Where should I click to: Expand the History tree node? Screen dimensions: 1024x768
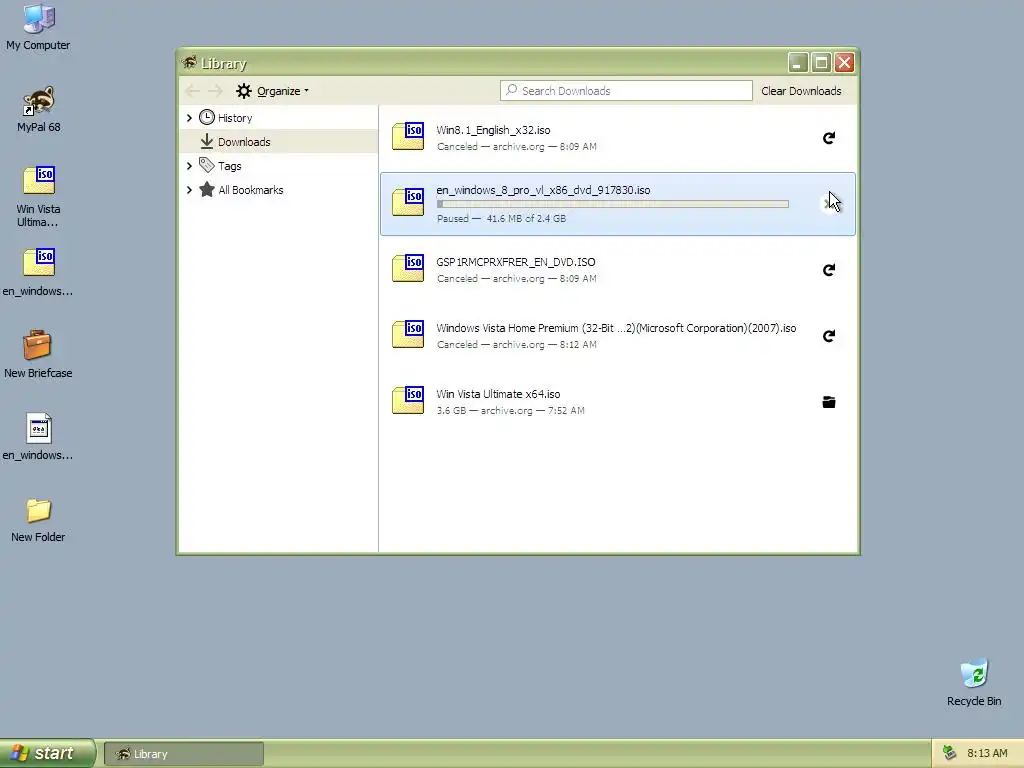189,118
